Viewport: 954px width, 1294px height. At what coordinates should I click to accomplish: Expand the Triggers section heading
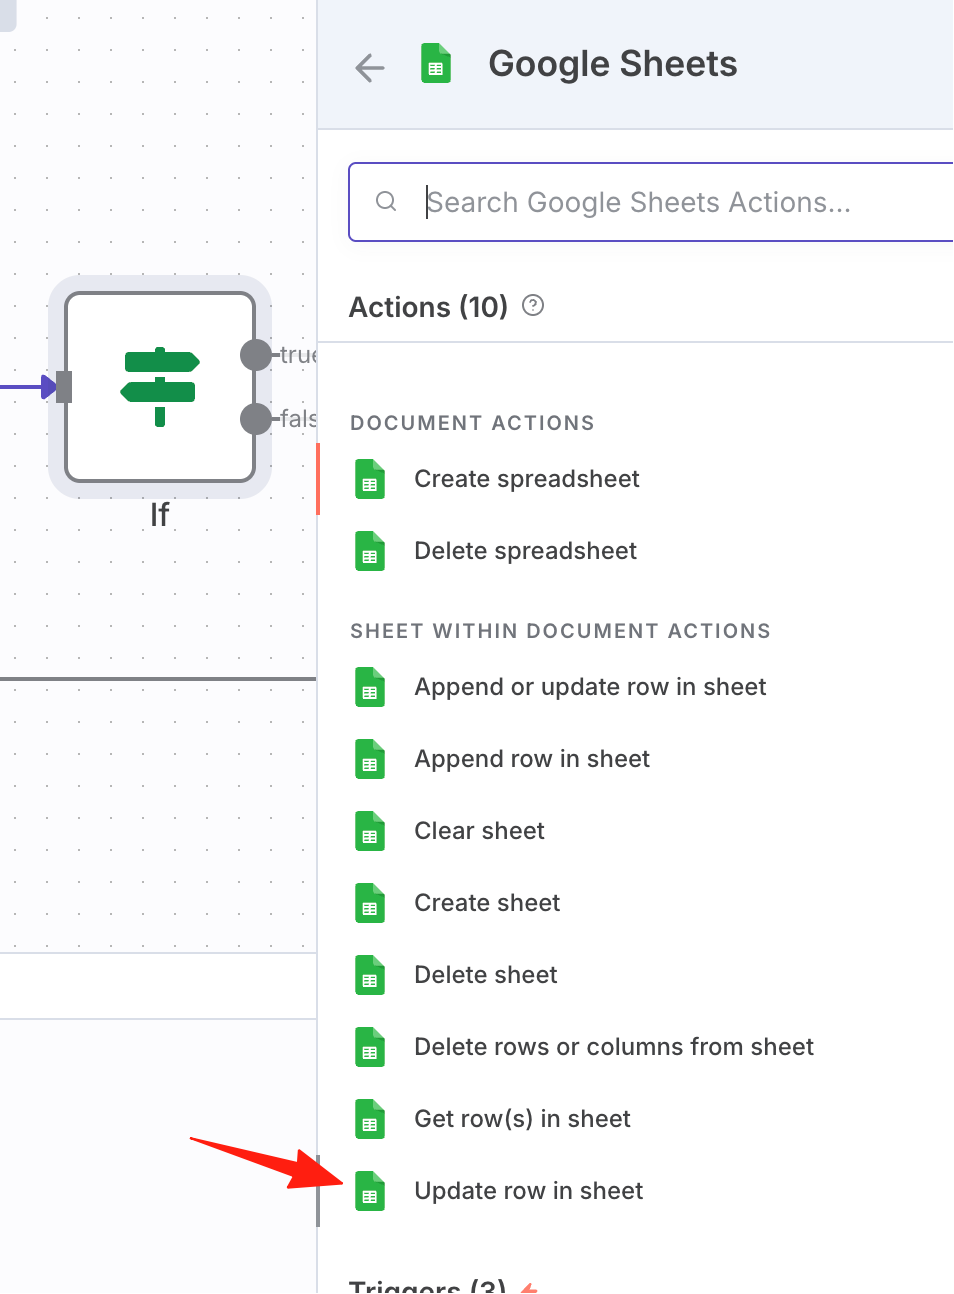click(428, 1285)
